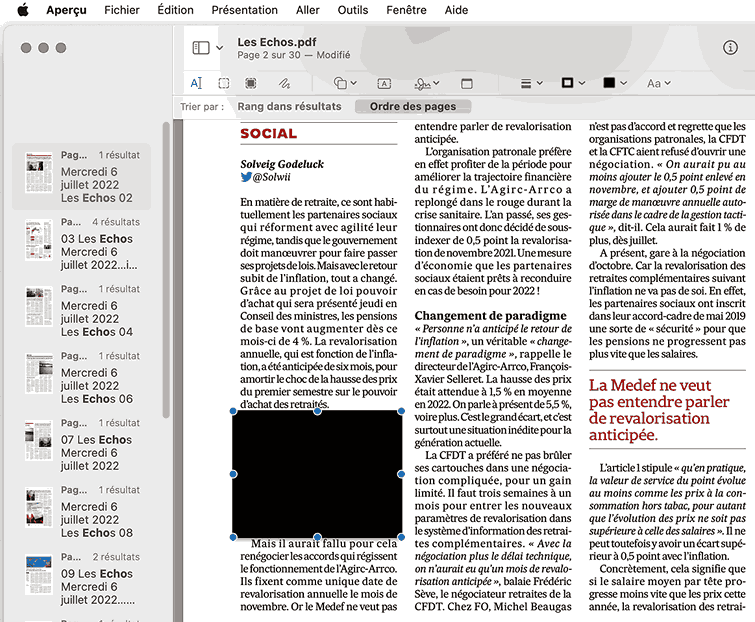Screen dimensions: 755x622
Task: Click the Les Echos.pdf window title
Action: pos(277,42)
